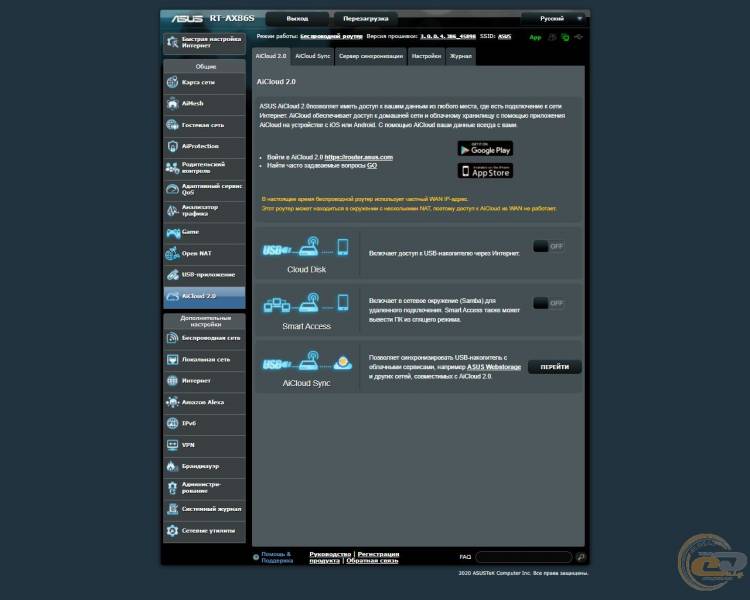Click the Smart Access illustration
The height and width of the screenshot is (600, 750).
(x=306, y=303)
